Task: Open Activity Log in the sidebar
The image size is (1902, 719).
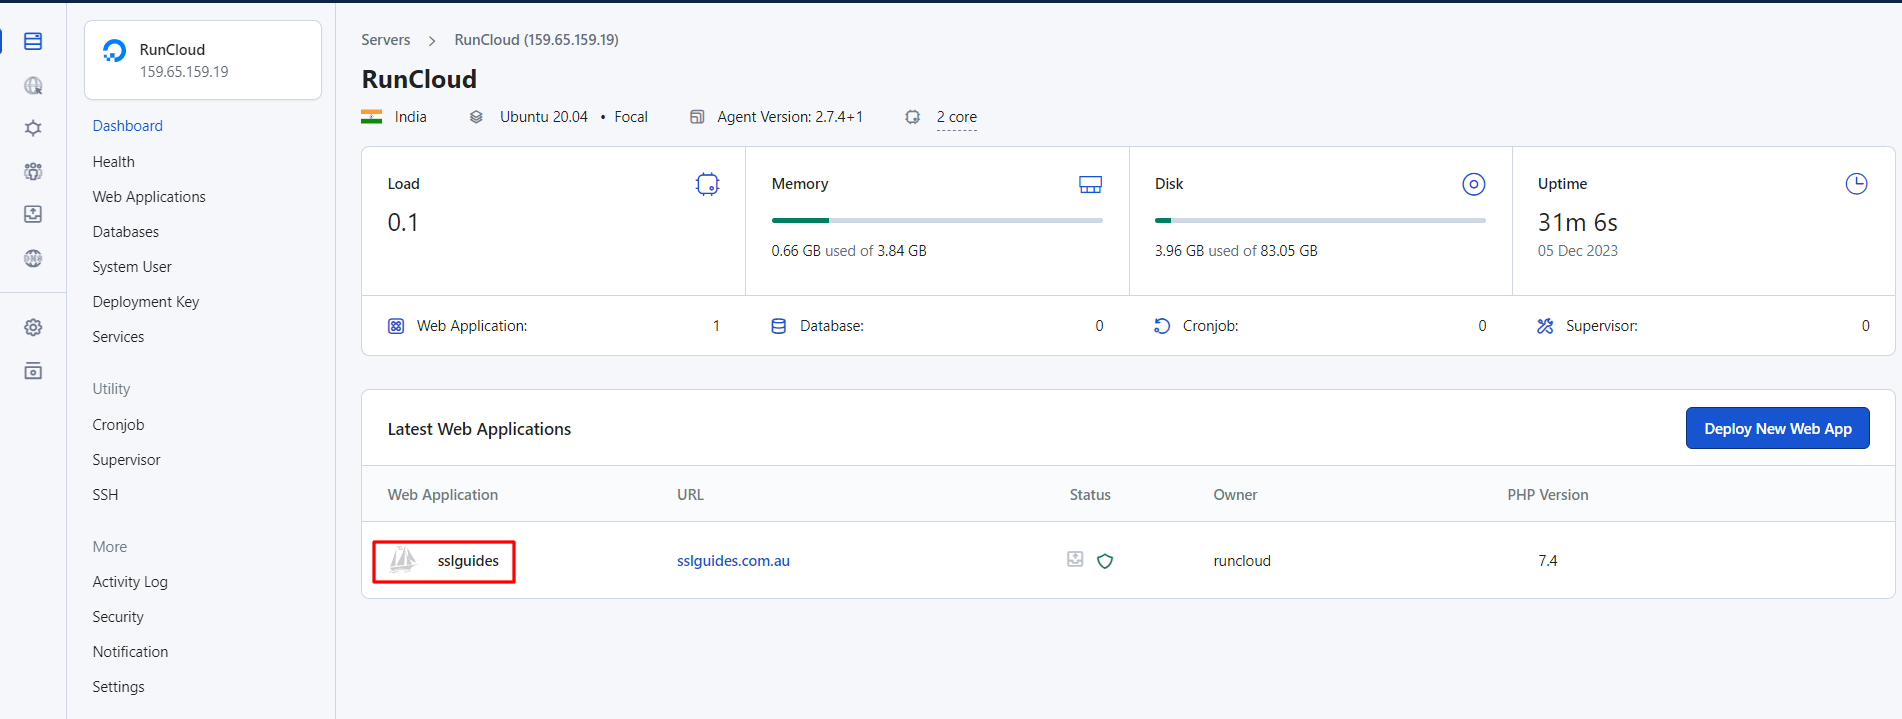Action: [x=130, y=582]
